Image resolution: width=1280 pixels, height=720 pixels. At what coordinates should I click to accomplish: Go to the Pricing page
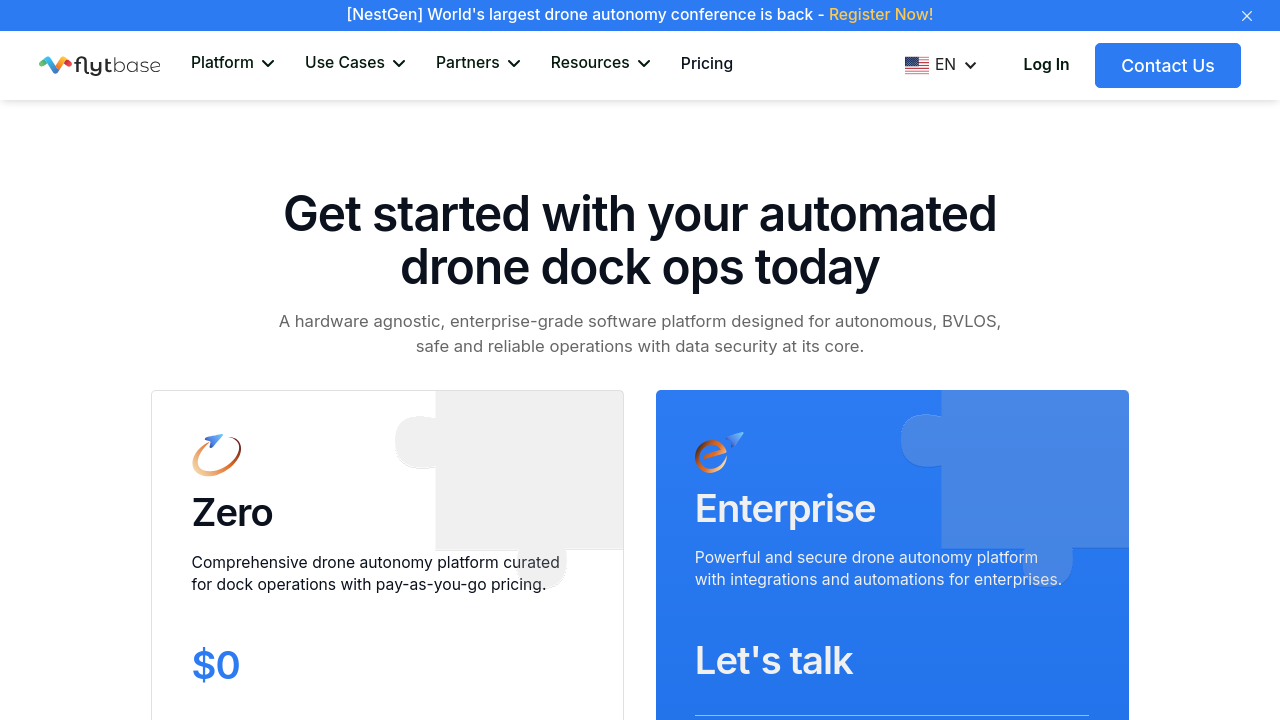point(706,64)
